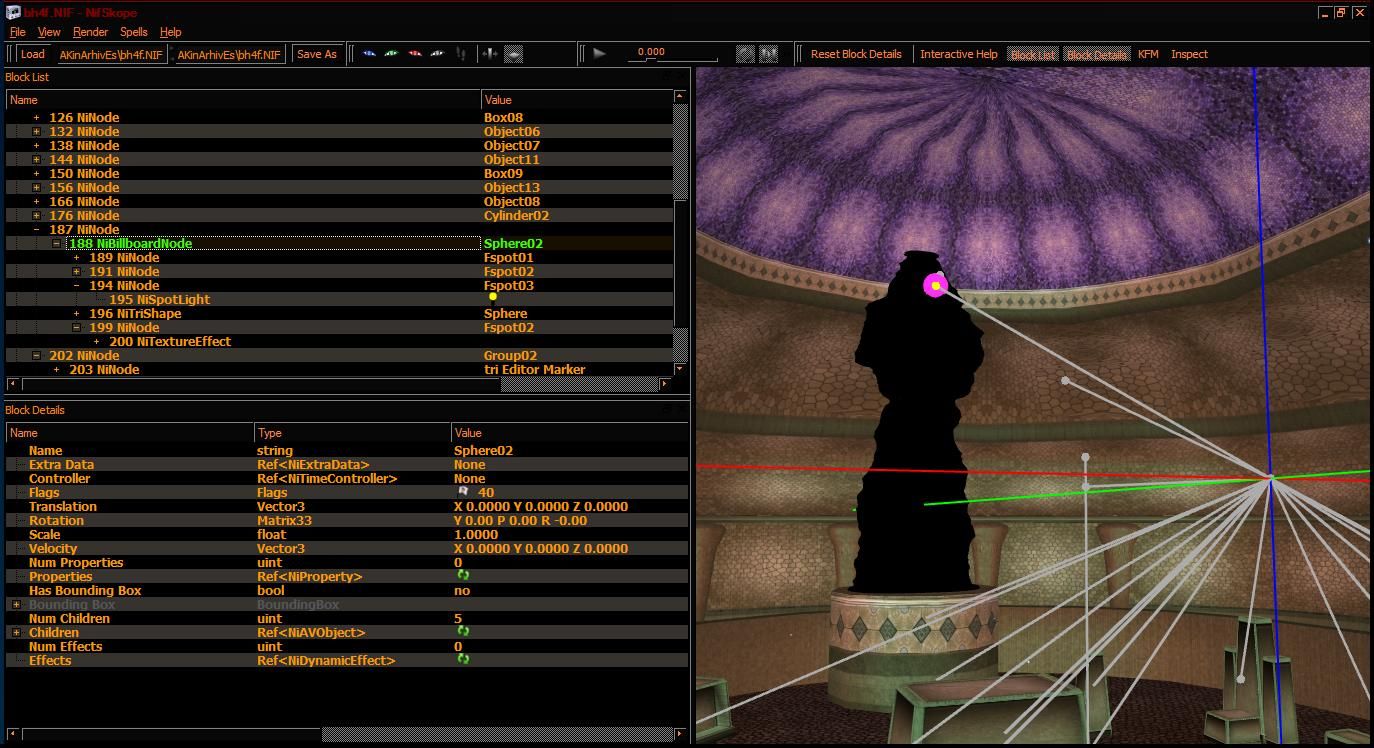Collapse 188 NiBillboardNode Sphere02

(x=57, y=243)
